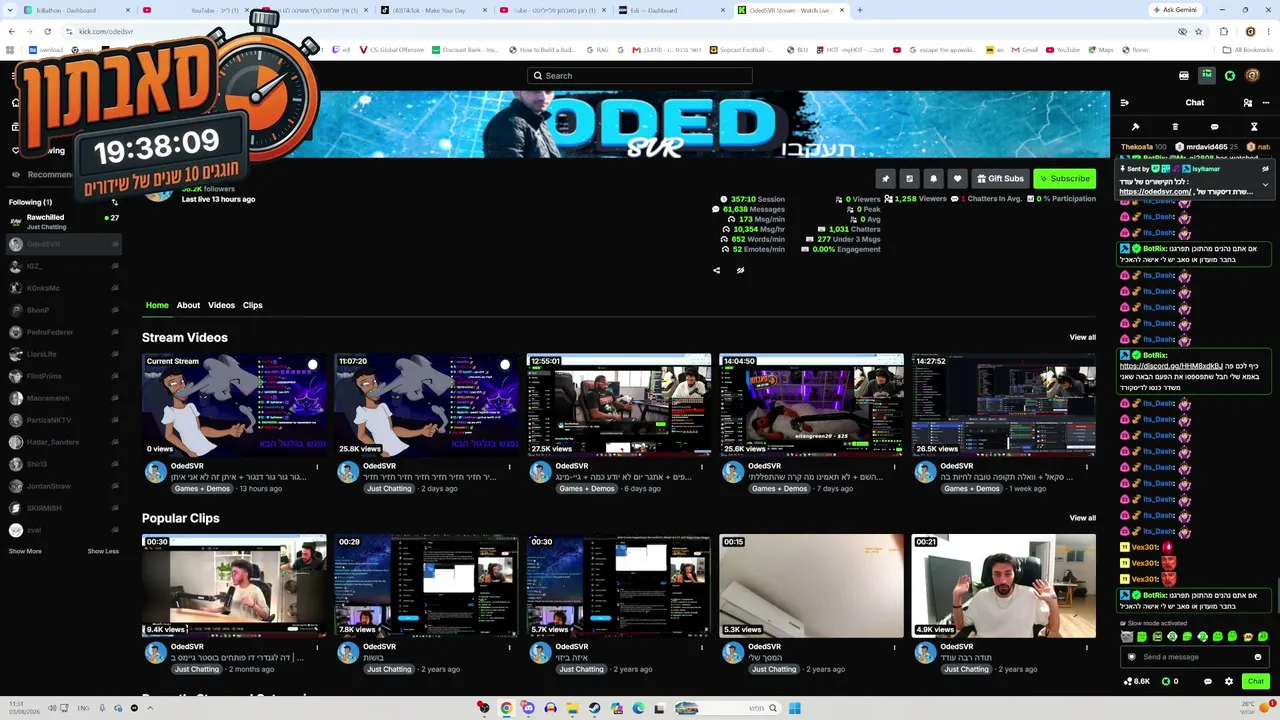Click the sort icon next to Following (1)
1280x720 pixels.
pyautogui.click(x=114, y=202)
